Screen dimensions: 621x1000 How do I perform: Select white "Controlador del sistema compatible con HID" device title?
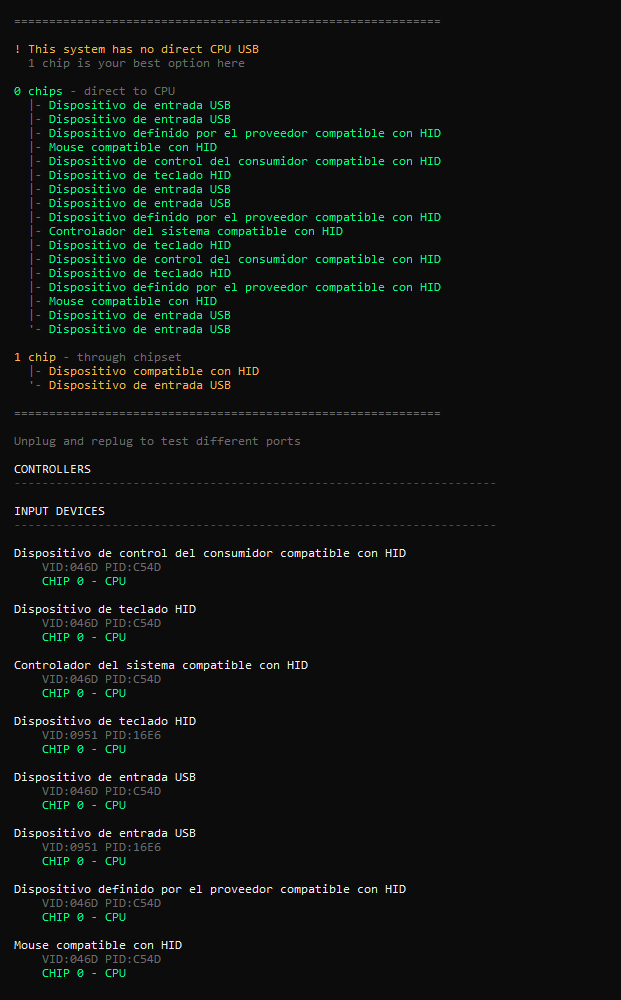[x=161, y=666]
